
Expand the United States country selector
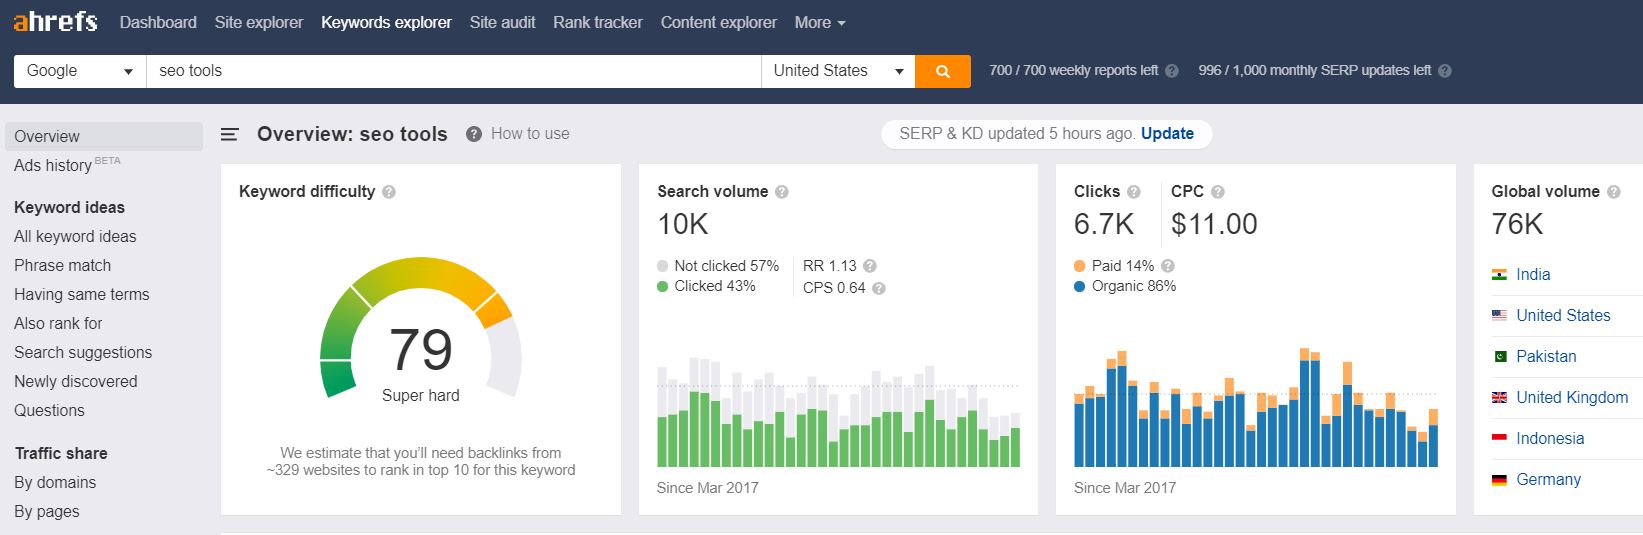pyautogui.click(x=837, y=71)
